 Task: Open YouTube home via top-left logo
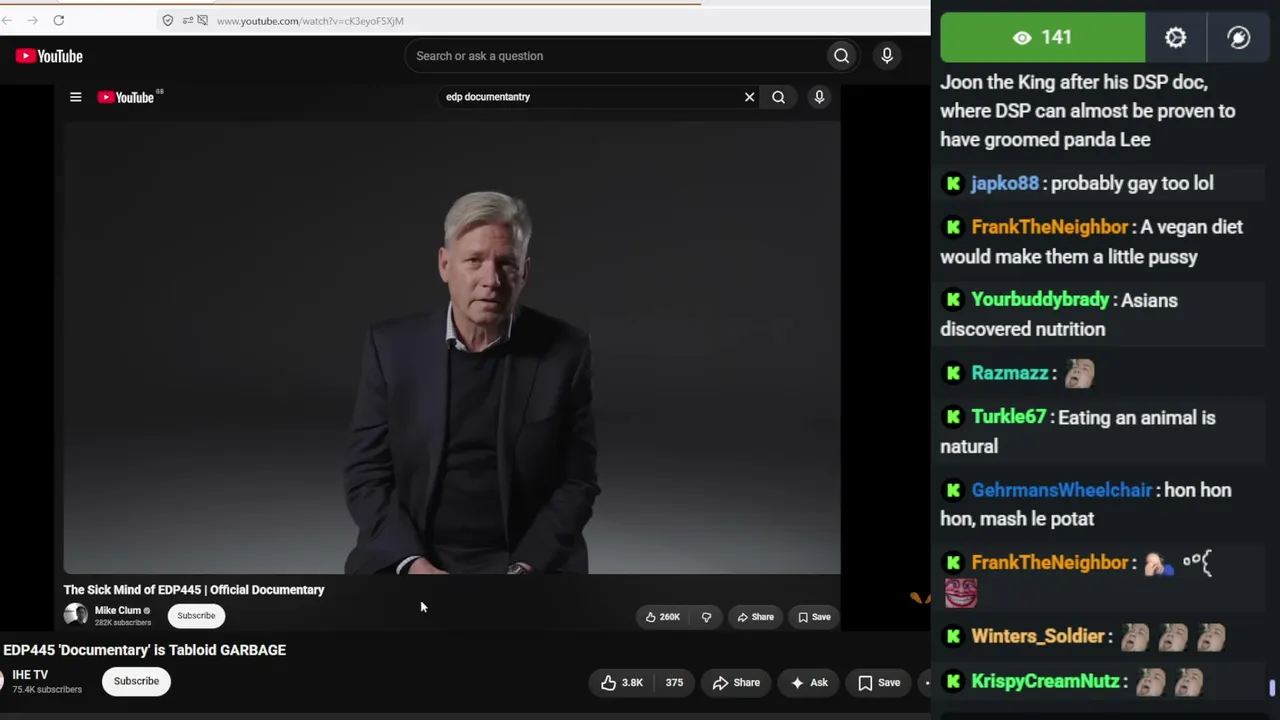(x=49, y=56)
